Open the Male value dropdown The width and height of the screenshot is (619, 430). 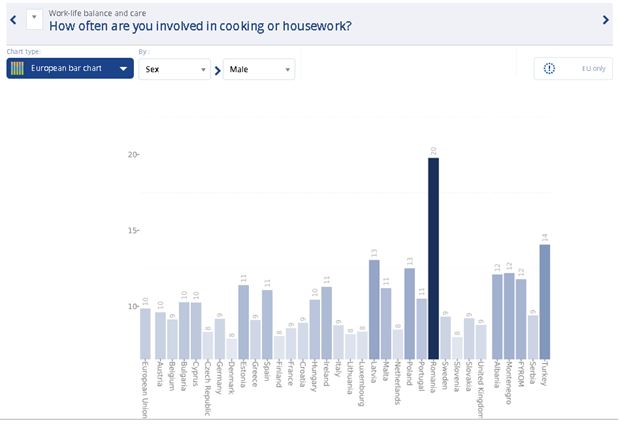pyautogui.click(x=258, y=69)
